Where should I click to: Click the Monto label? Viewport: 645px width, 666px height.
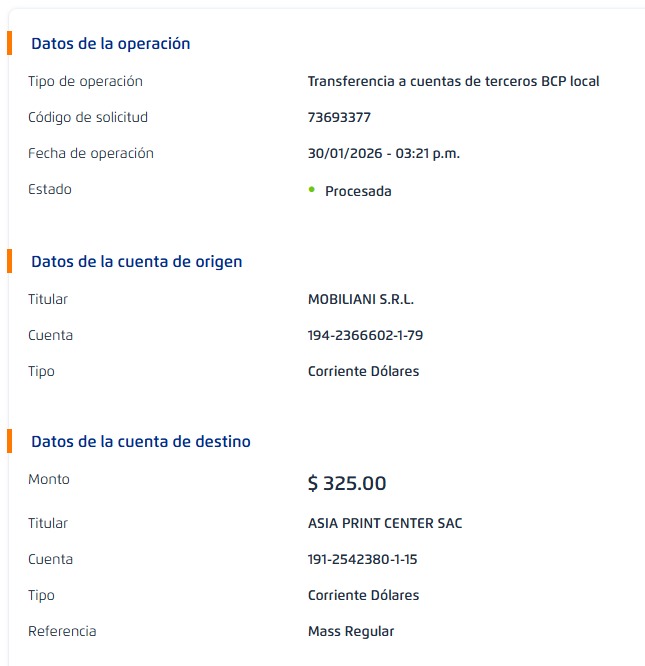pyautogui.click(x=49, y=479)
